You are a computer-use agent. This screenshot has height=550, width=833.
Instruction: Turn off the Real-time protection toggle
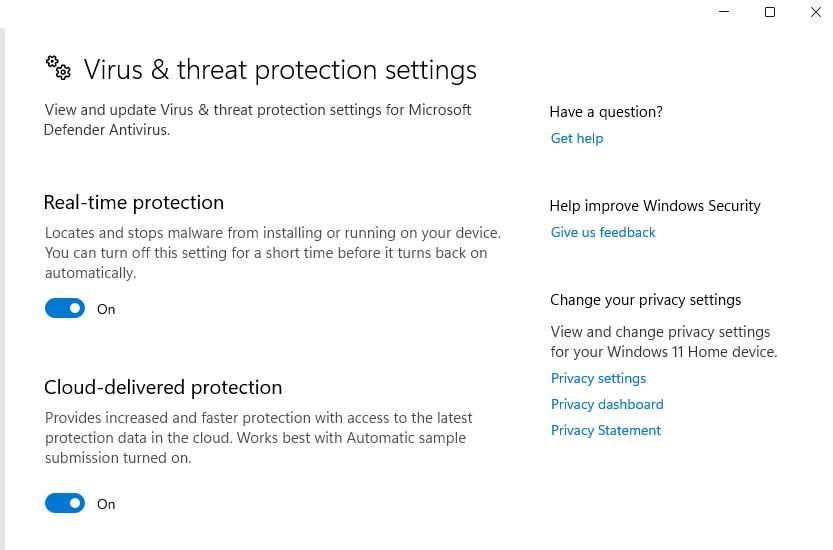click(x=65, y=309)
